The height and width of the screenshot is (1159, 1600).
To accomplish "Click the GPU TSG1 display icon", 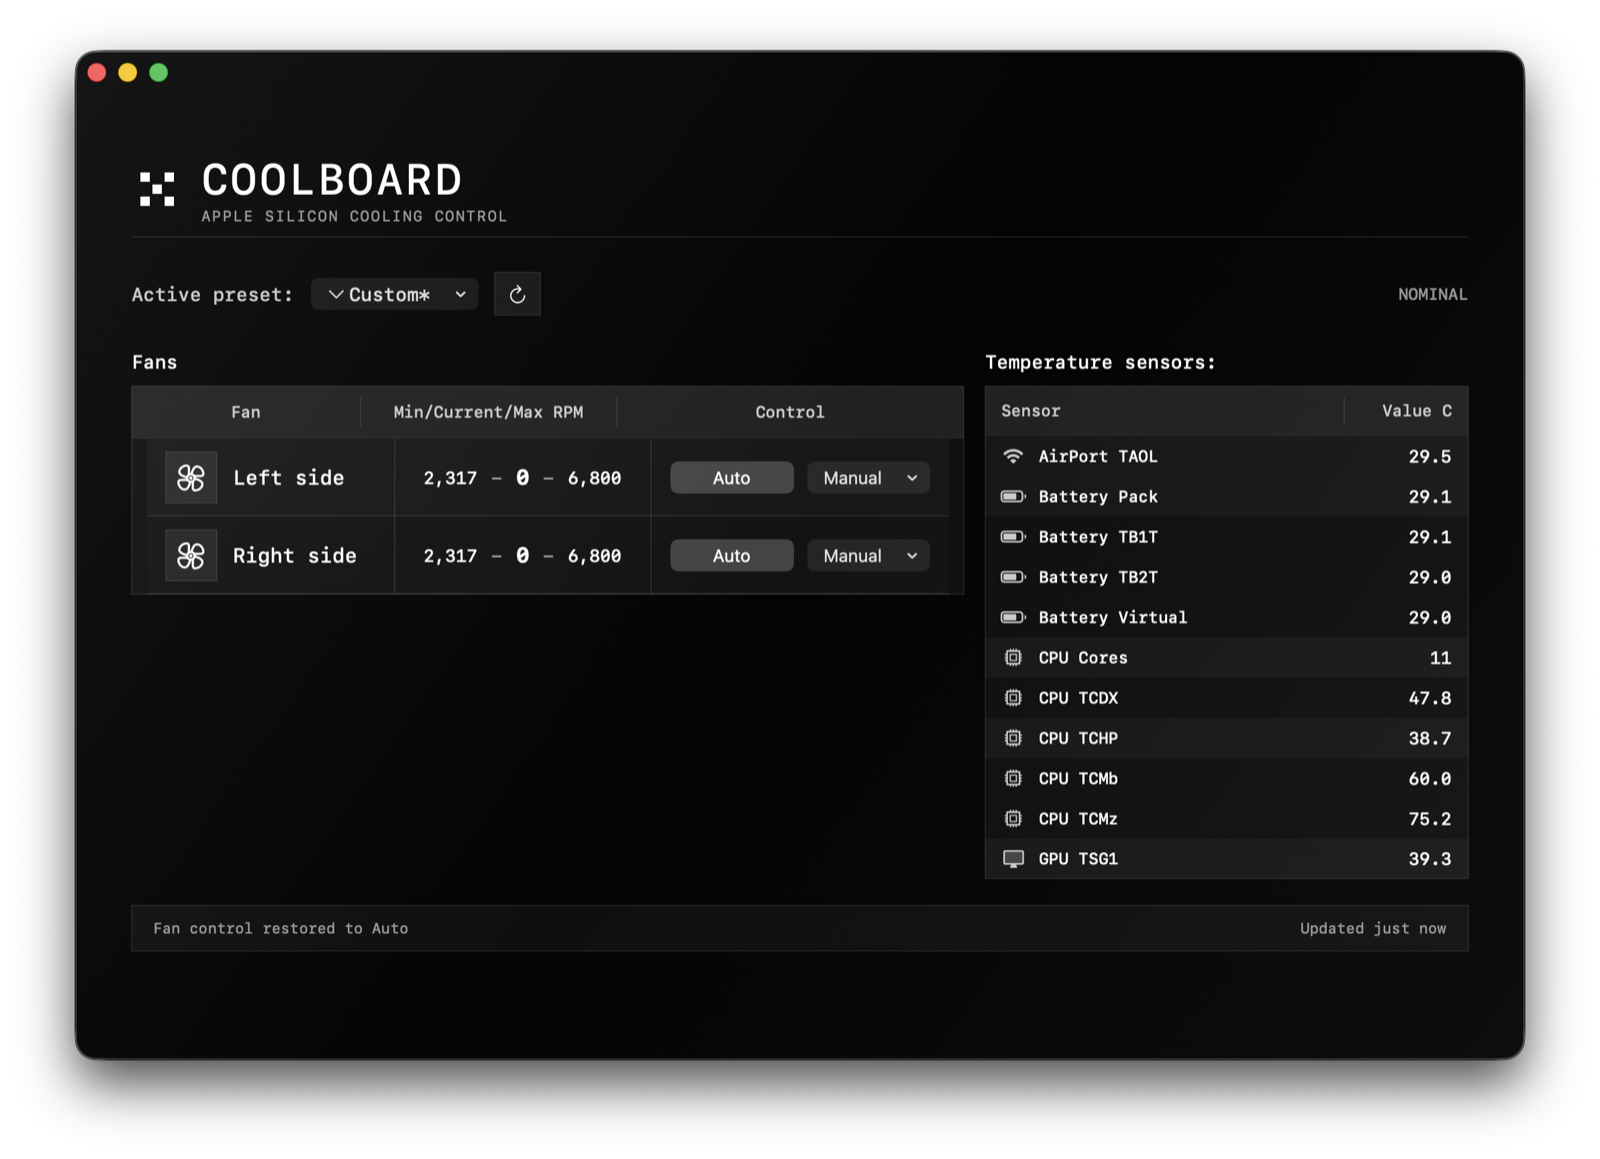I will (1013, 859).
